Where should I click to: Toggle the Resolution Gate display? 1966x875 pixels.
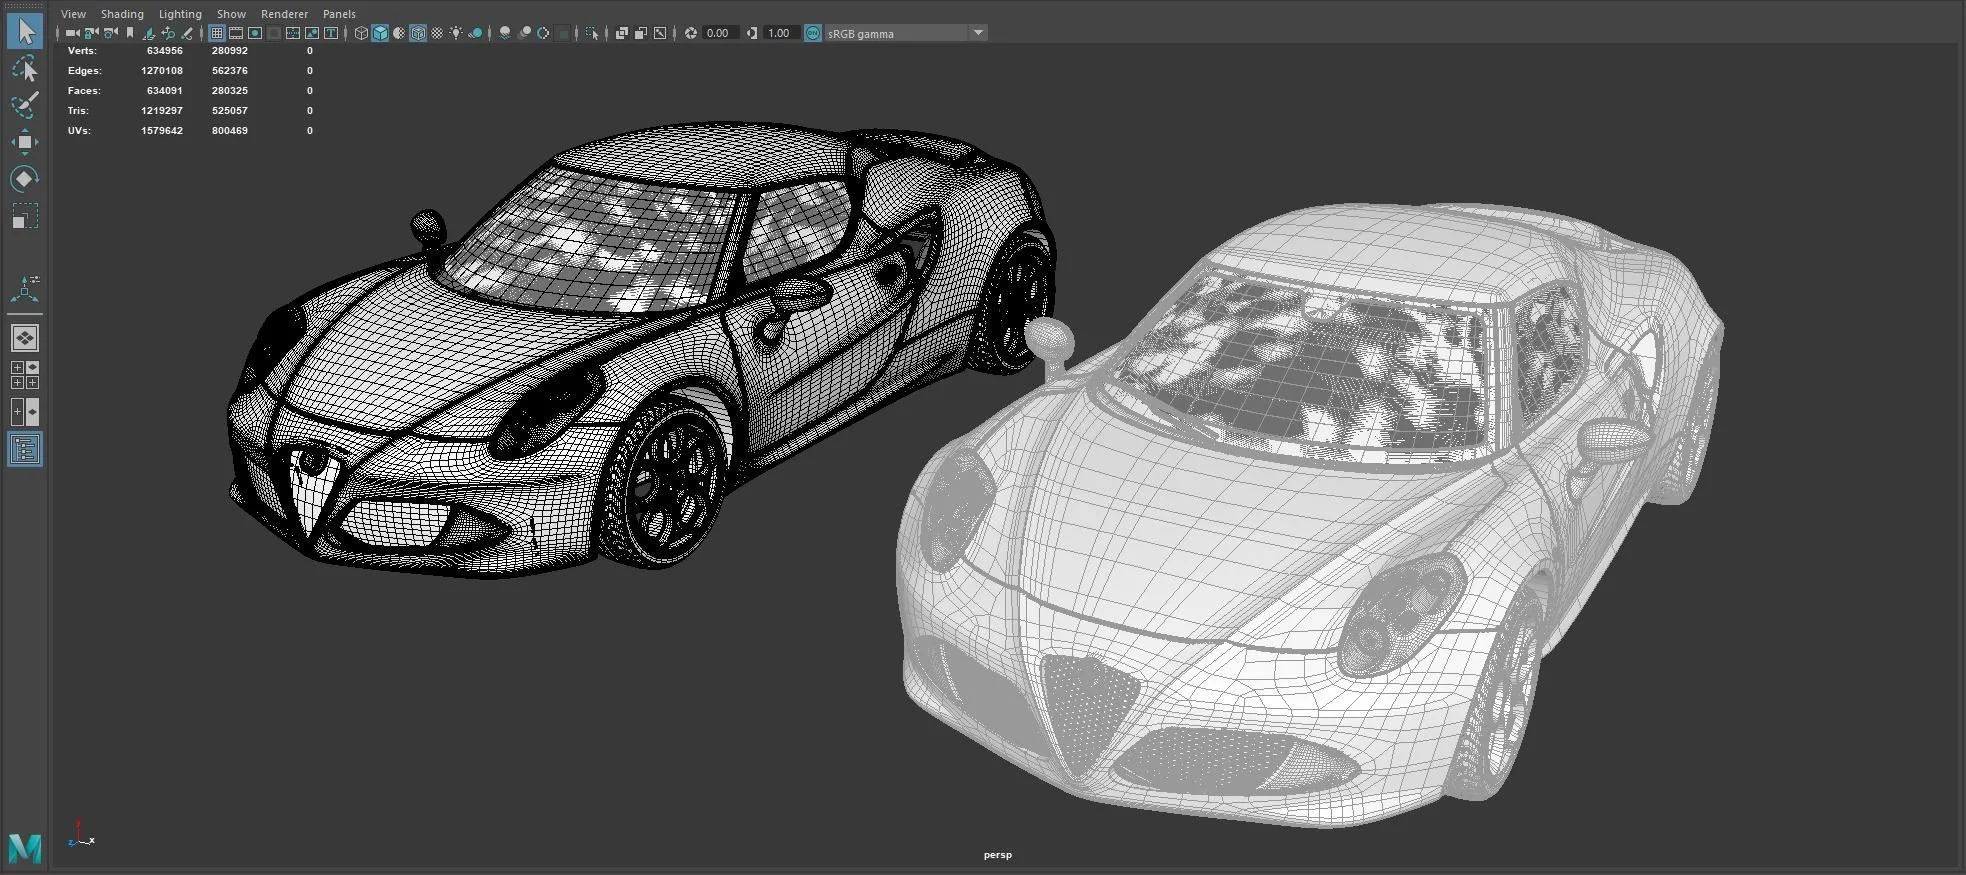coord(255,33)
